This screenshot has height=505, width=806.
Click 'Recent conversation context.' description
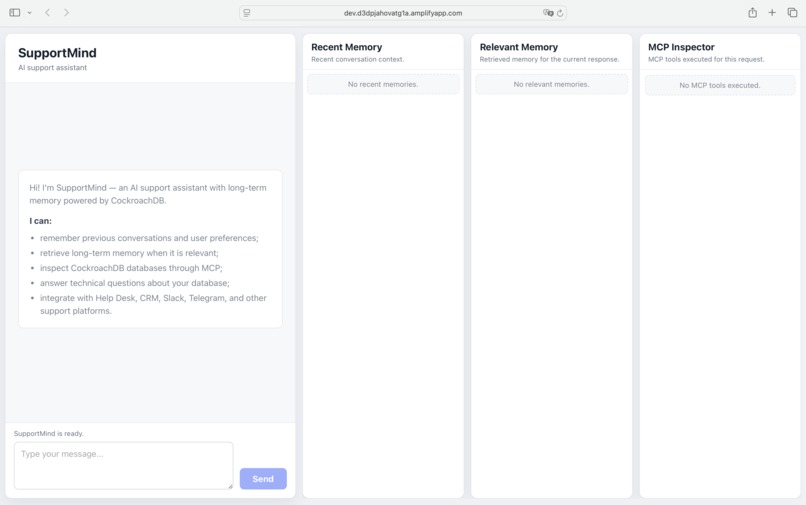pyautogui.click(x=358, y=60)
